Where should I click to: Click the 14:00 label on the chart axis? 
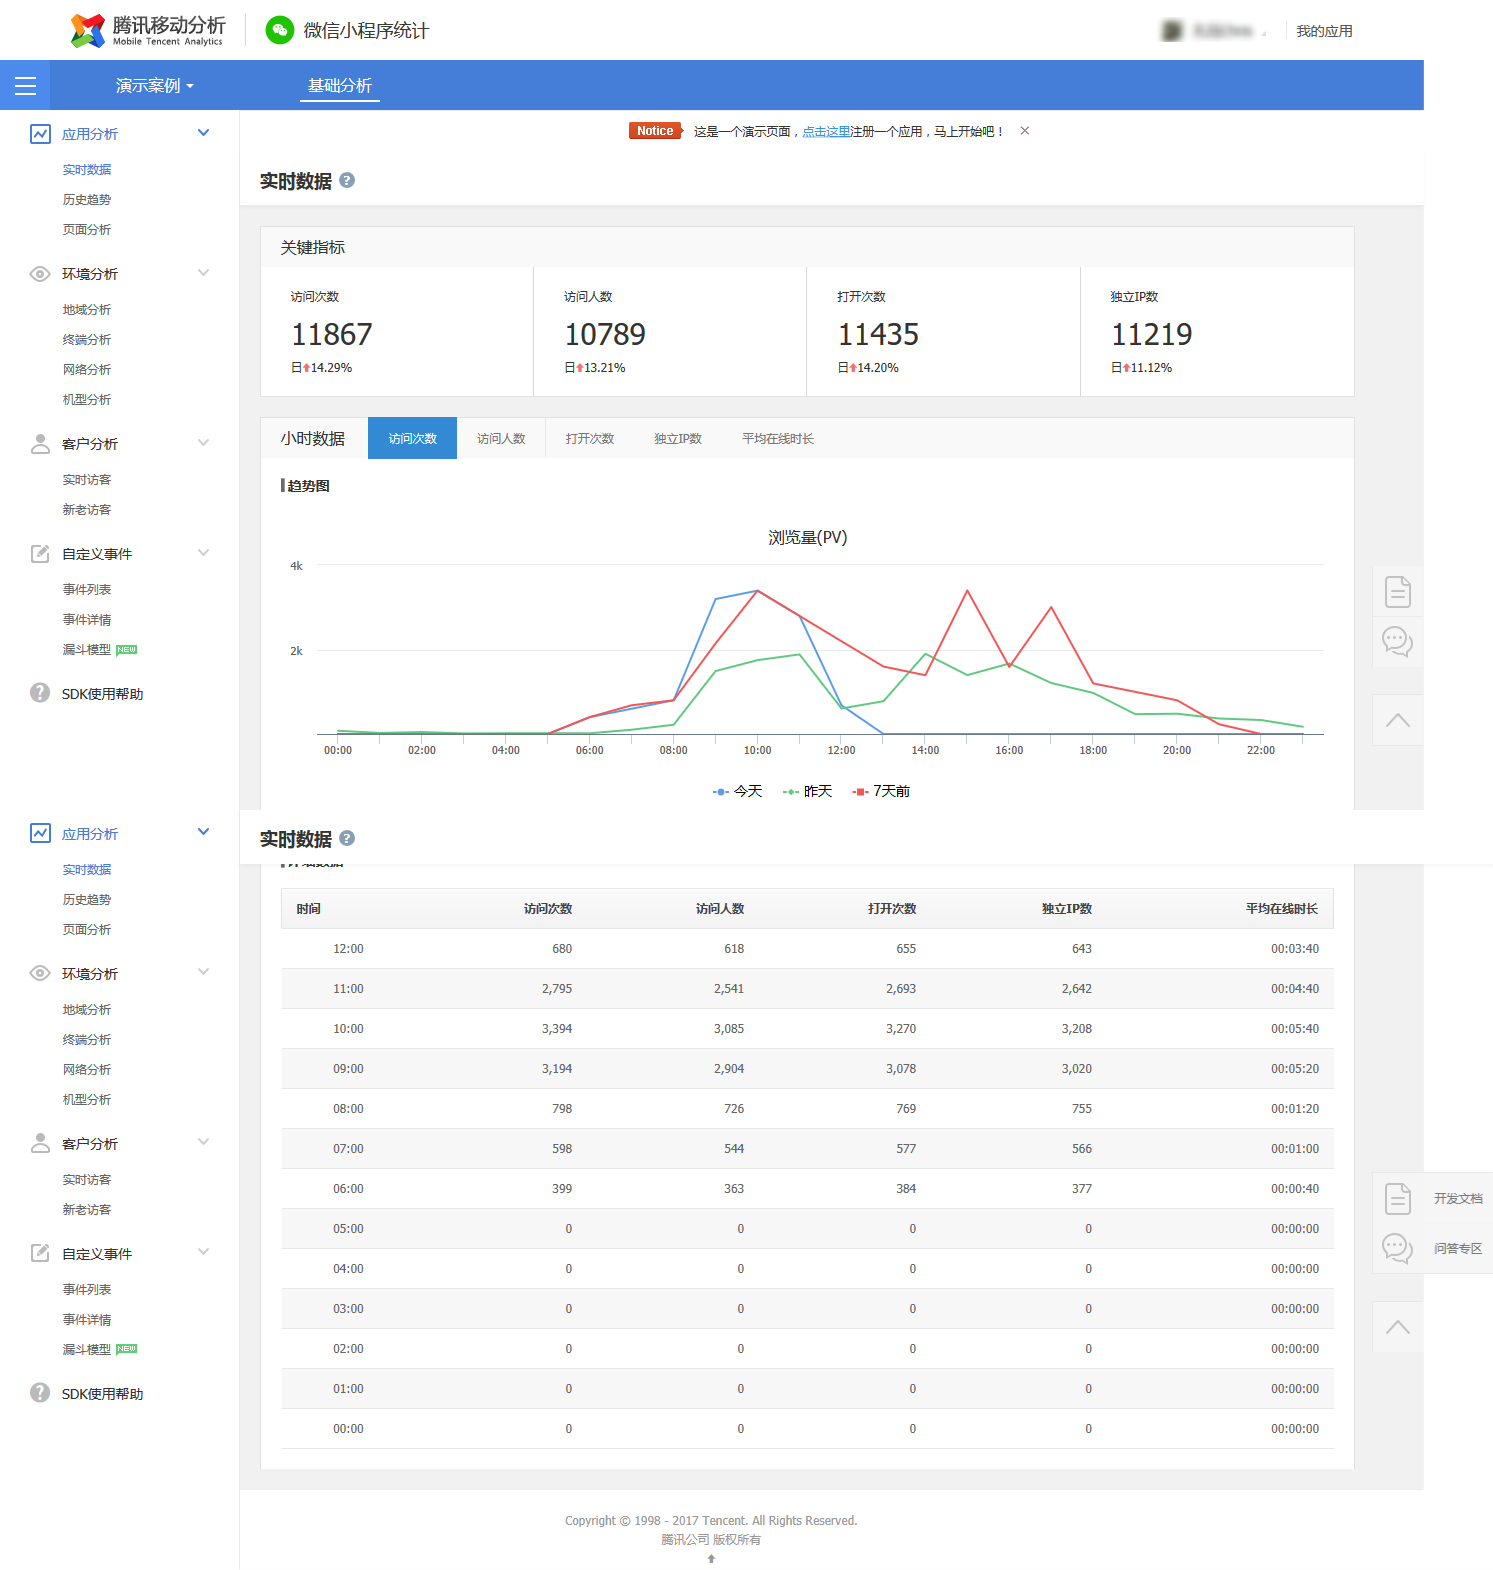(925, 750)
